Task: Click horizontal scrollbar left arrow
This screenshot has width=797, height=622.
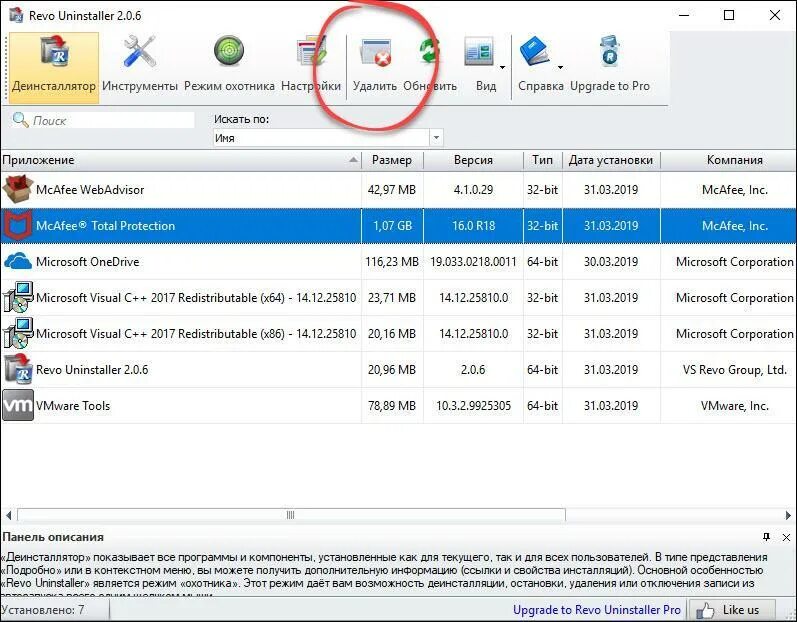Action: pos(8,515)
